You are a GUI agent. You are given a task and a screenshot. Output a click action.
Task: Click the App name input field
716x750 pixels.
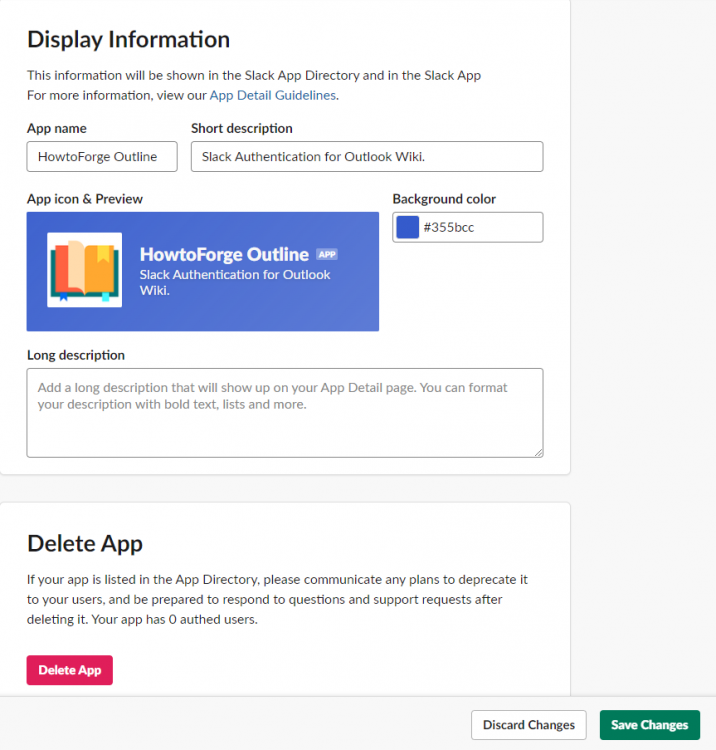(102, 156)
